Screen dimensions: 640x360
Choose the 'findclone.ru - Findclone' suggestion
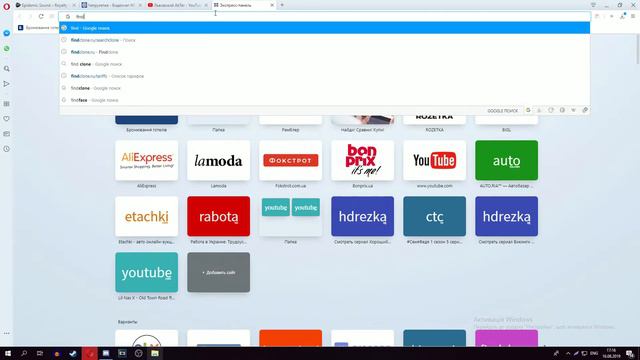(324, 52)
